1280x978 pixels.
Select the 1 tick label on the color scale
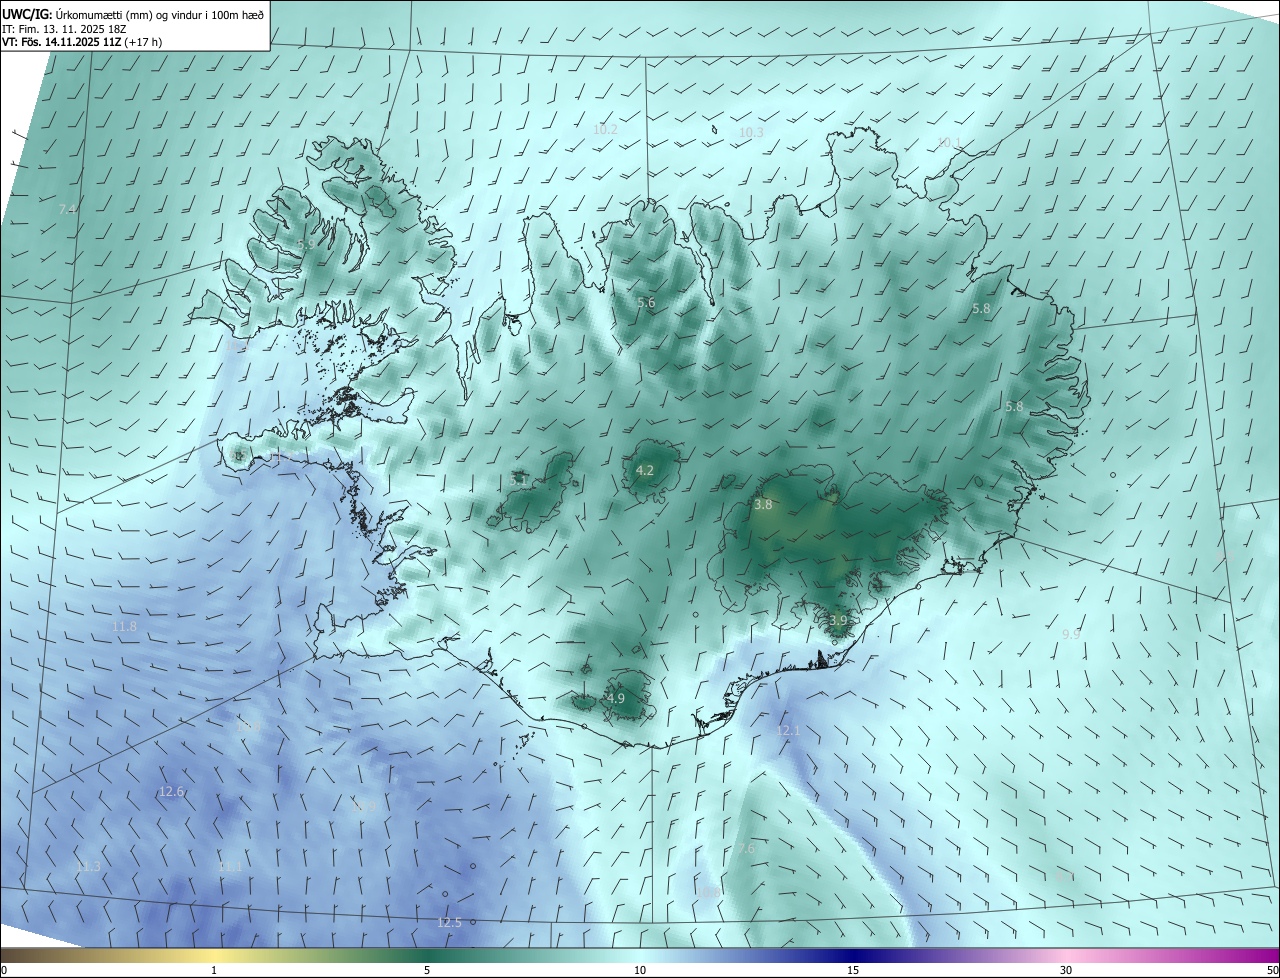[214, 970]
